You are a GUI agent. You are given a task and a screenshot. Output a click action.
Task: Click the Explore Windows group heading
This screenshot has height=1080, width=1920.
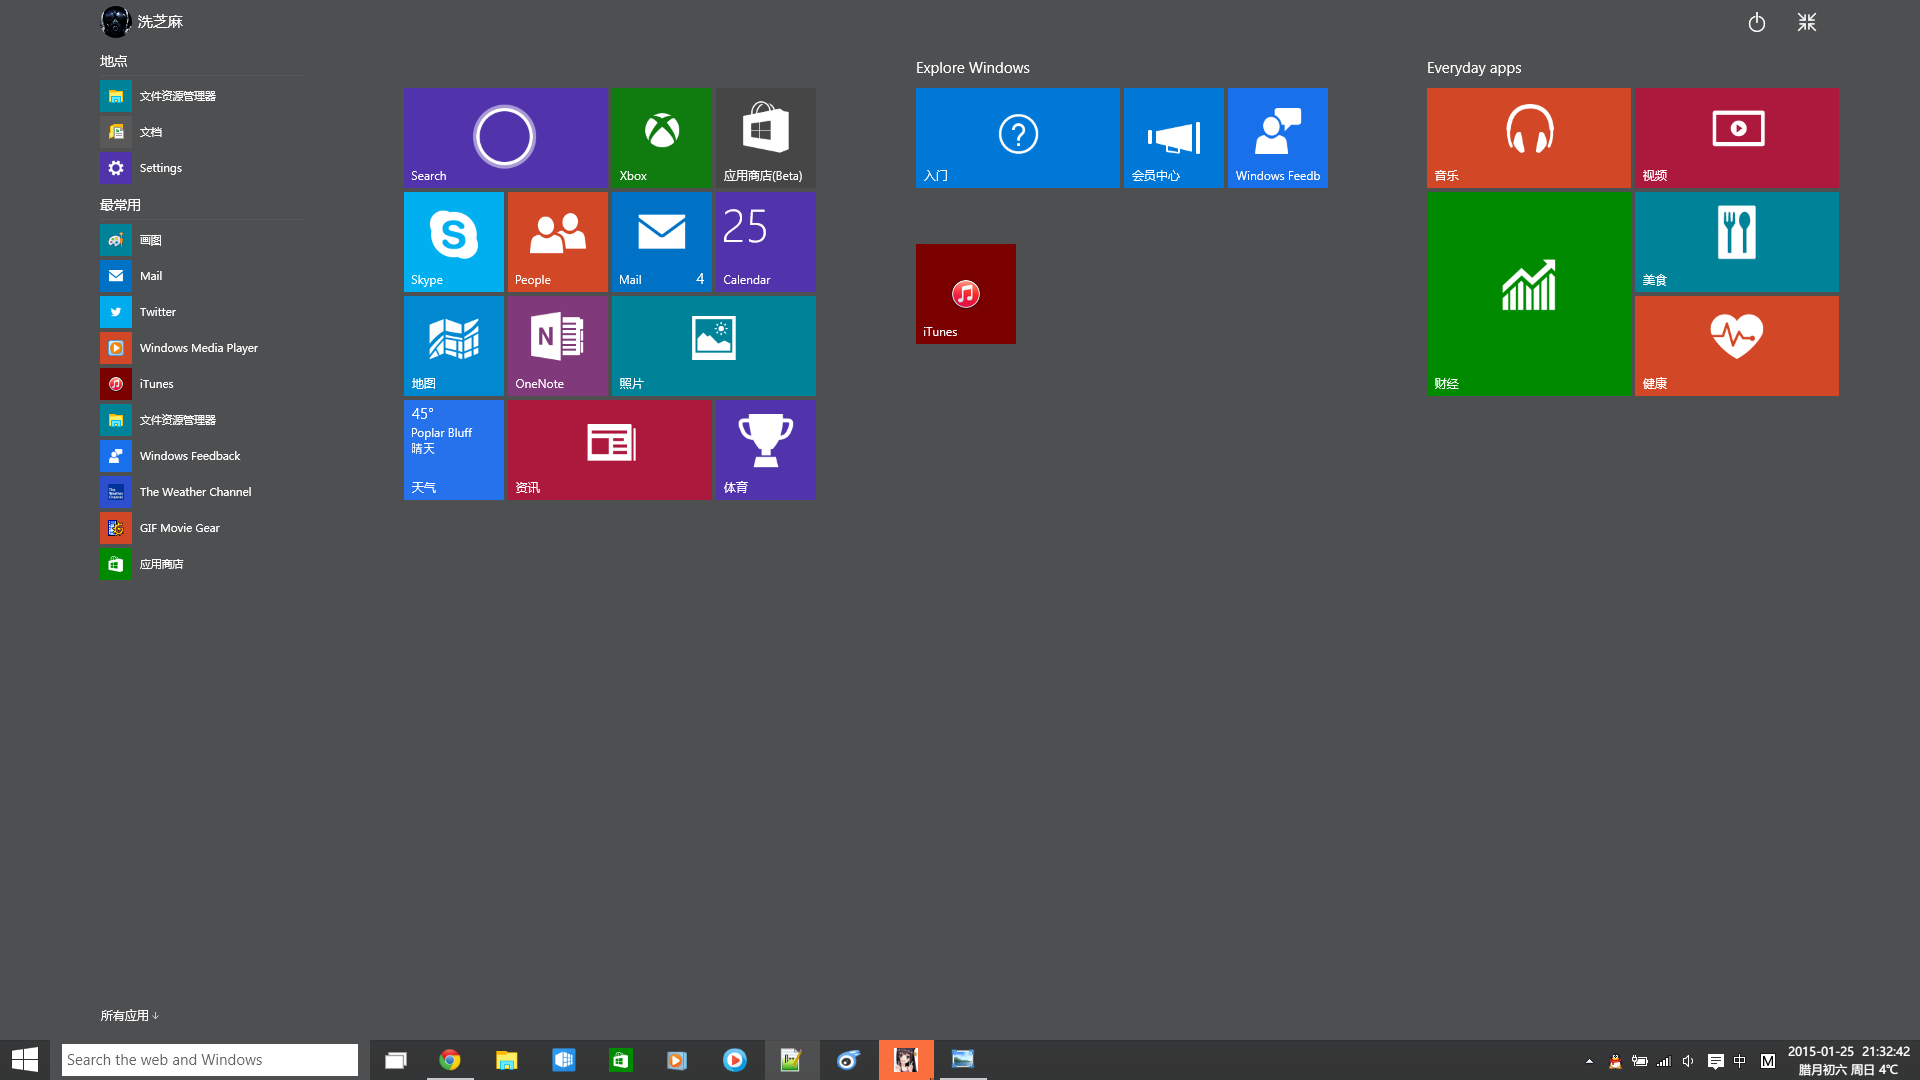(x=972, y=68)
